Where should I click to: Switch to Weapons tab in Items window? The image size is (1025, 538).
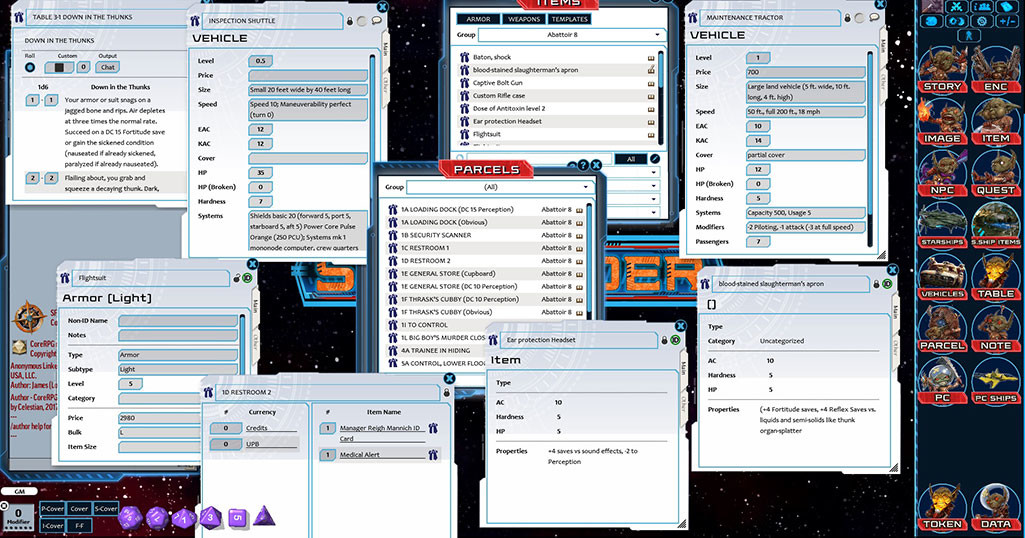coord(524,19)
